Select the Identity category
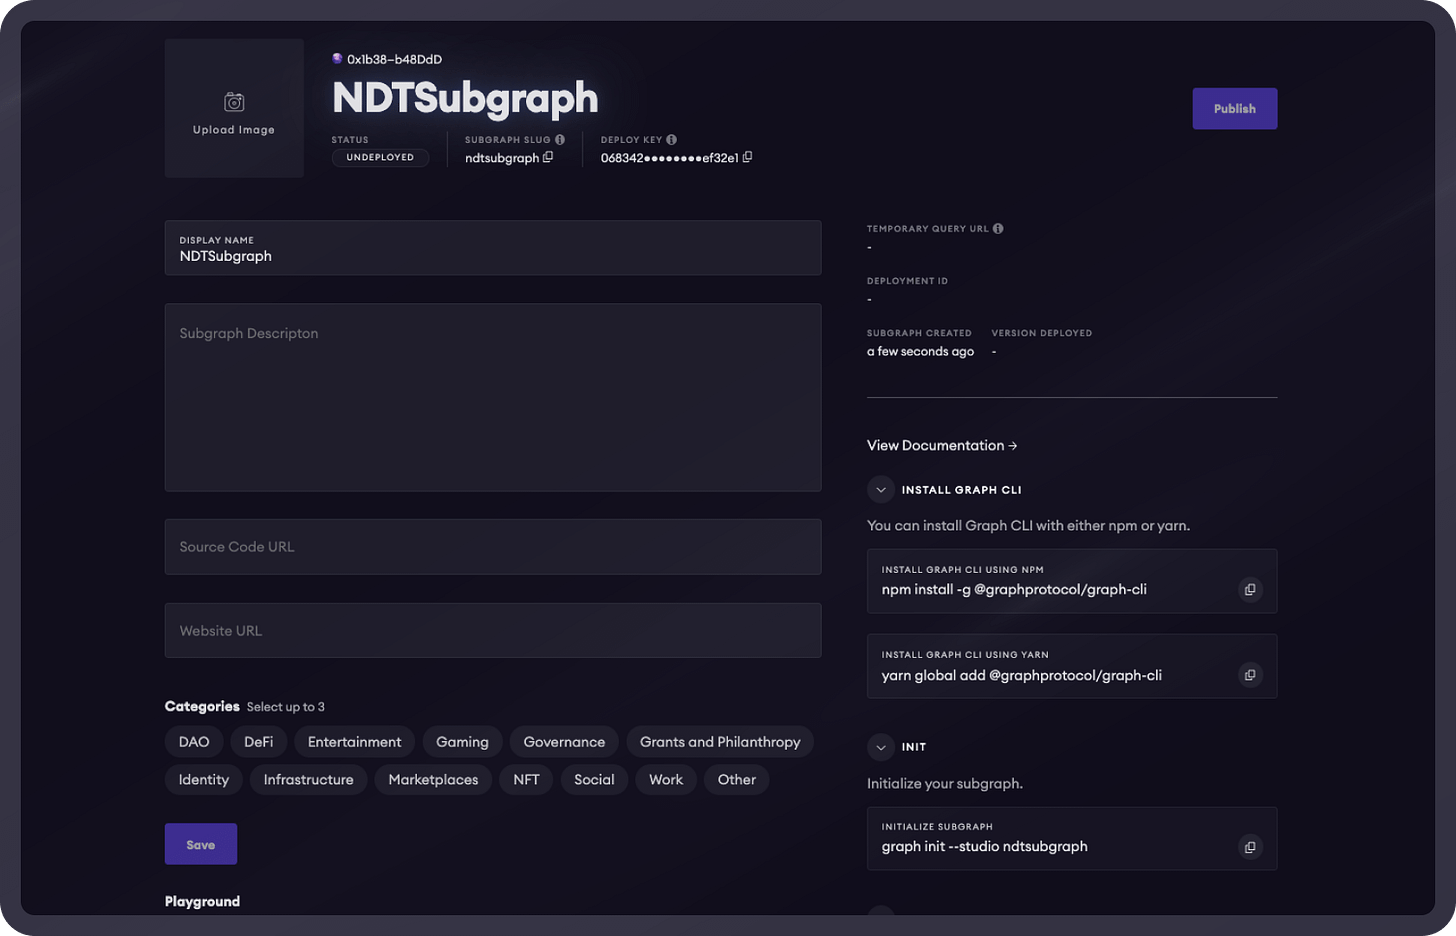 pos(204,780)
